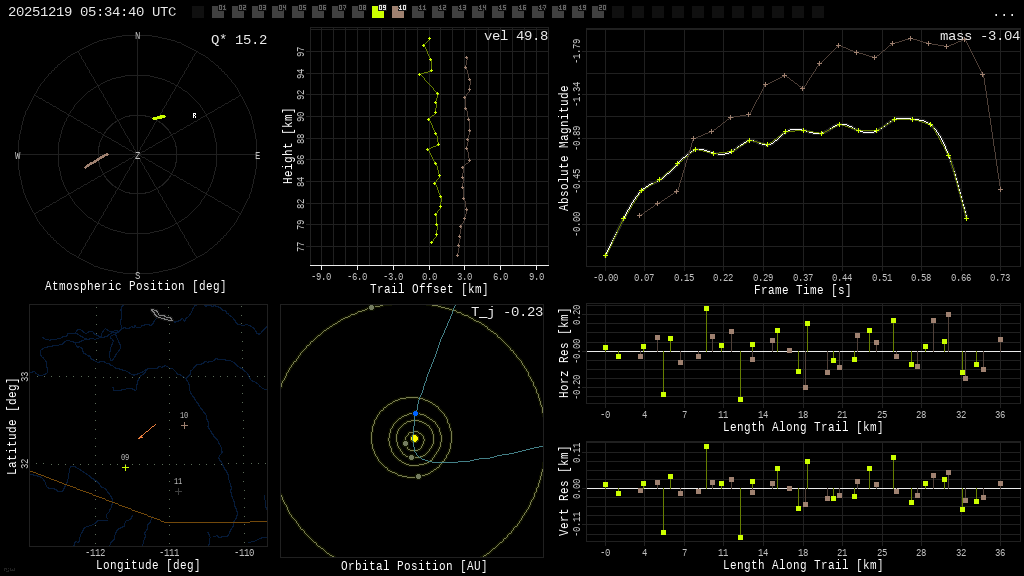Select station 10 cross marker on map
Screen dimensions: 1024x576
(184, 425)
